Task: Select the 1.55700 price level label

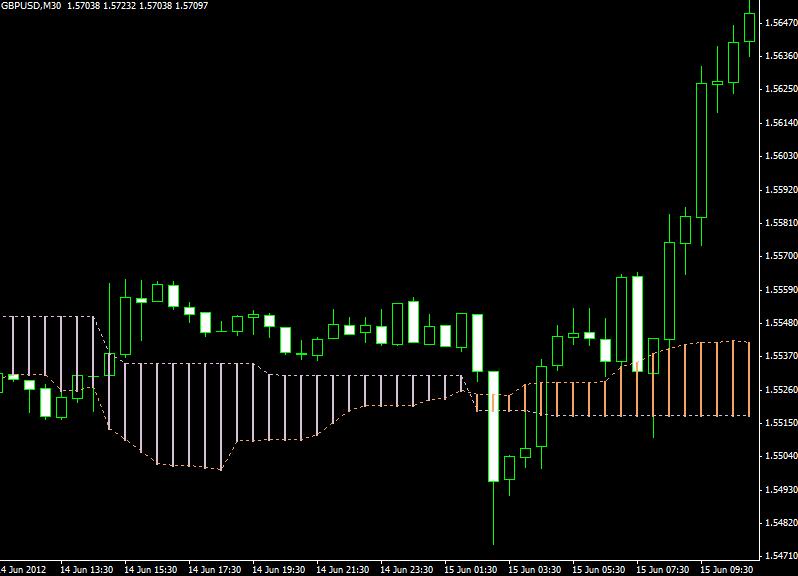Action: pos(781,256)
